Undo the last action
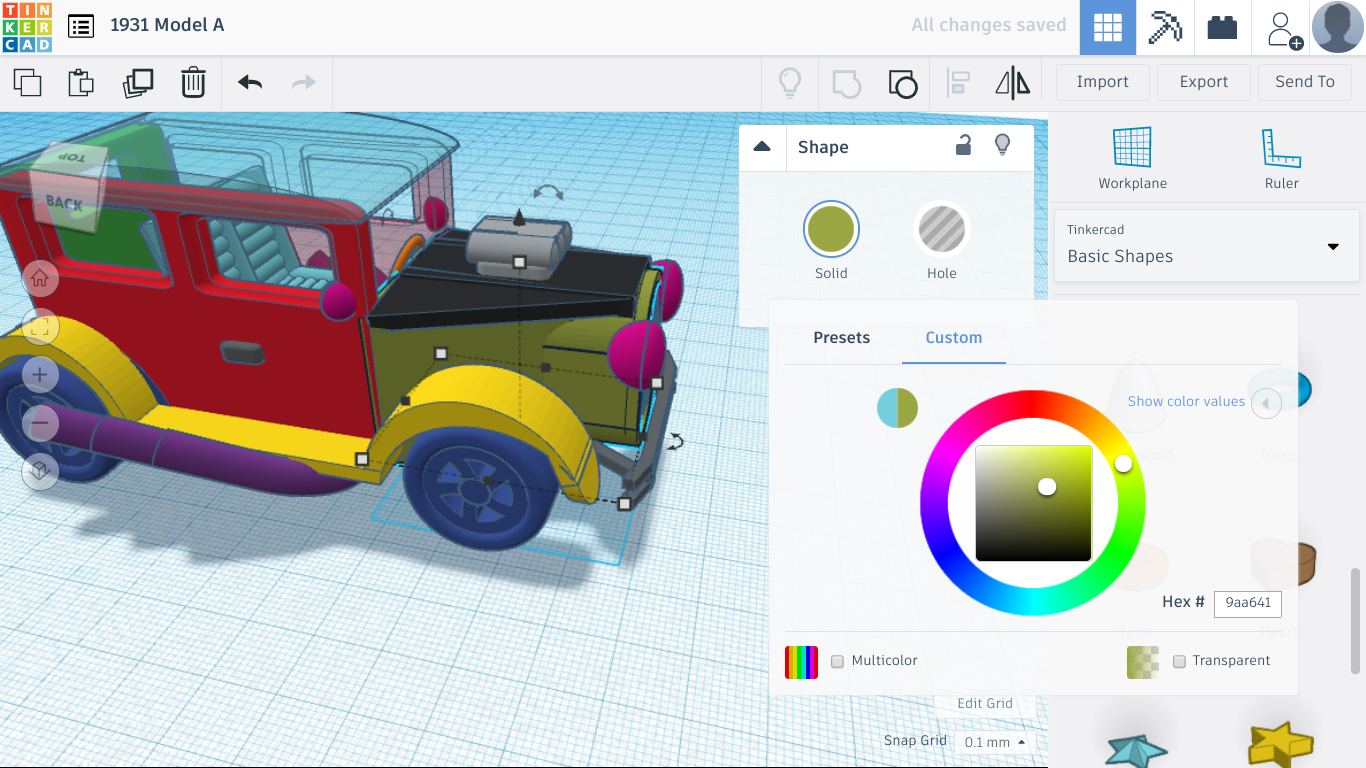The height and width of the screenshot is (768, 1366). [248, 83]
